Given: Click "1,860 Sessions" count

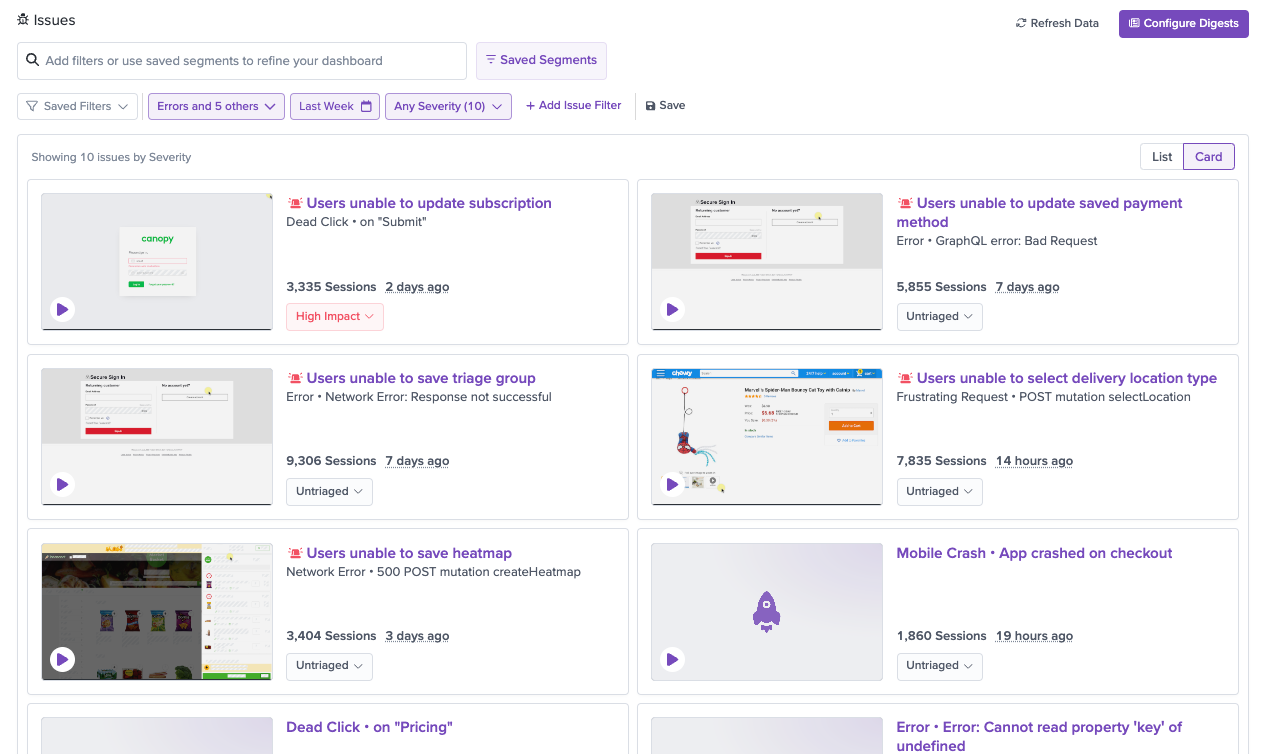Looking at the screenshot, I should pyautogui.click(x=942, y=636).
